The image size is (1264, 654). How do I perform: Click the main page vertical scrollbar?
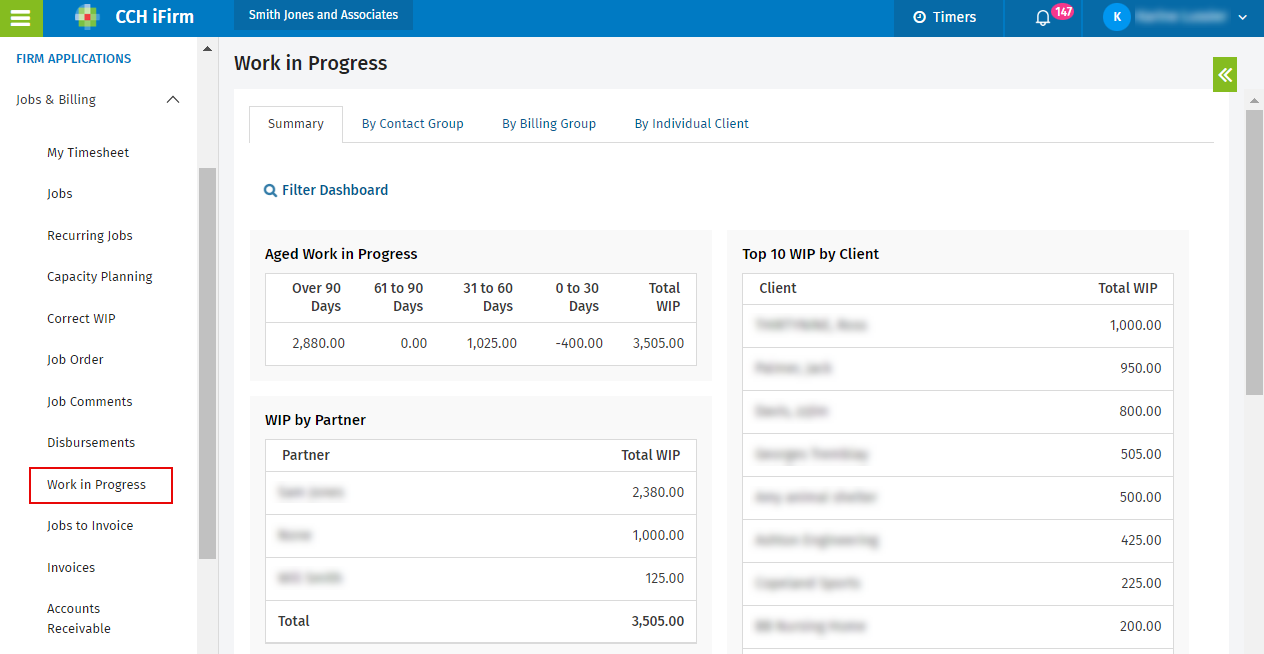coord(1254,252)
